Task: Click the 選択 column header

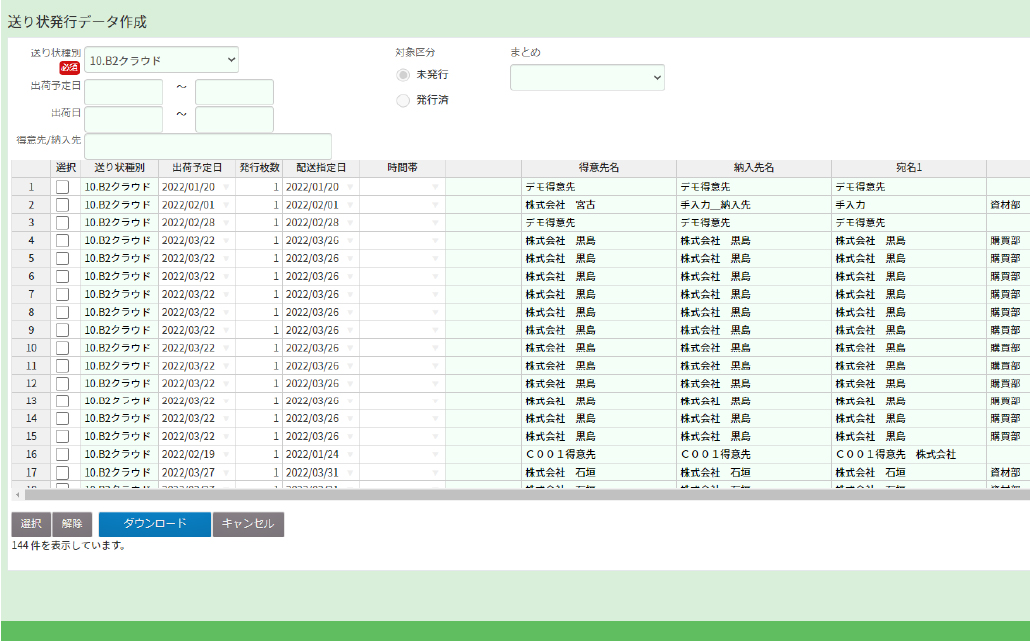Action: point(66,168)
